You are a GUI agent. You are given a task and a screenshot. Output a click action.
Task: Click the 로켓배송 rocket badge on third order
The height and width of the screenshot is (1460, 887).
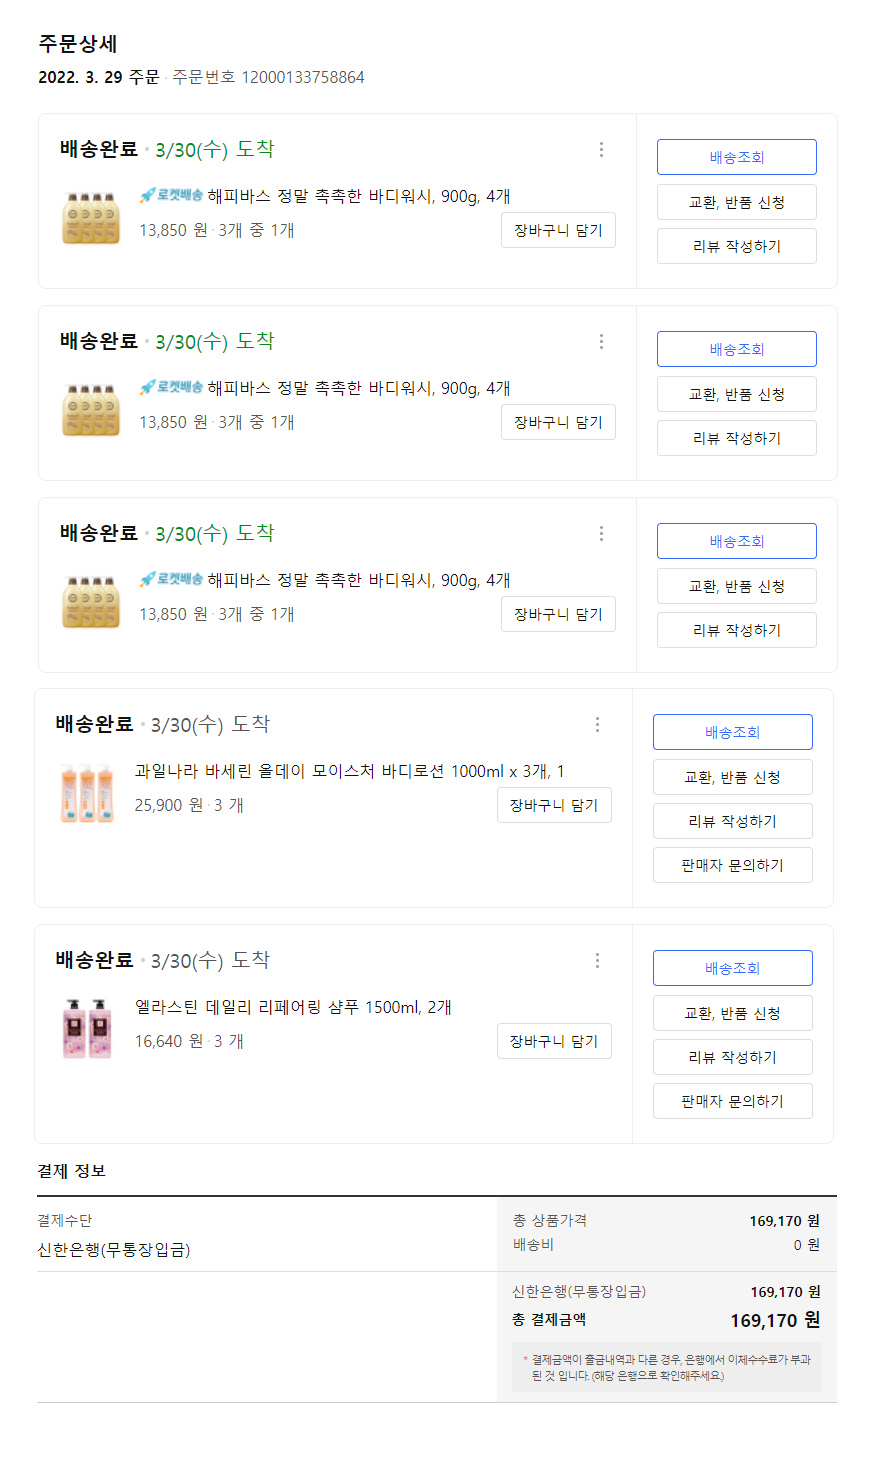coord(171,579)
